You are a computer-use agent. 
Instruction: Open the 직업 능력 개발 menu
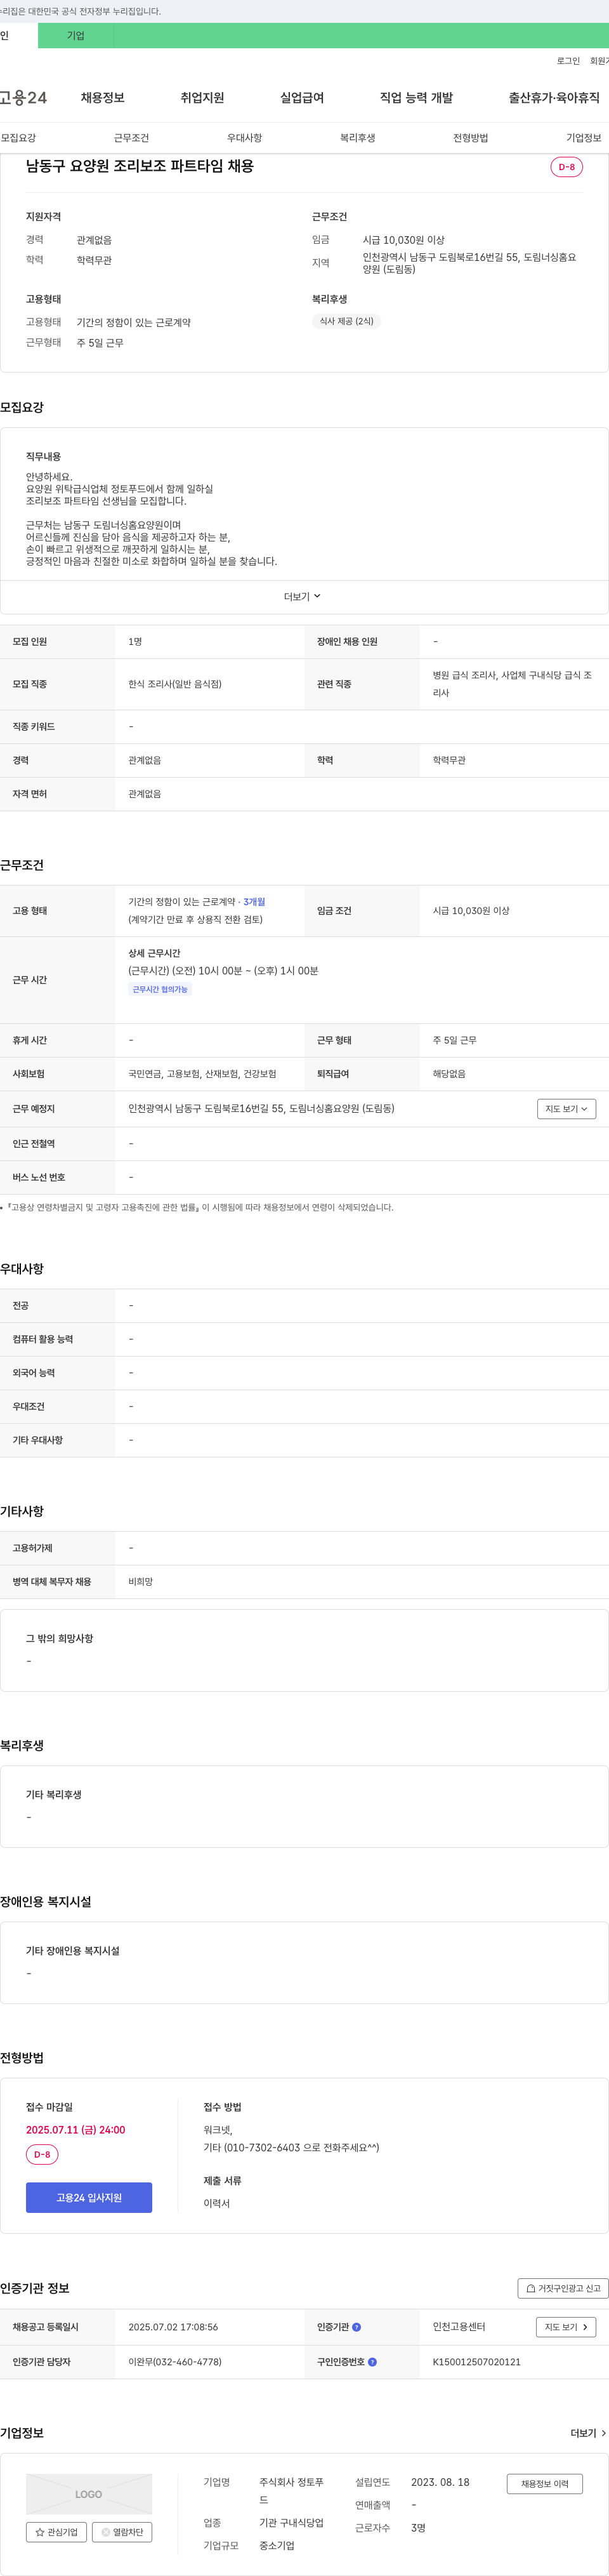point(416,98)
